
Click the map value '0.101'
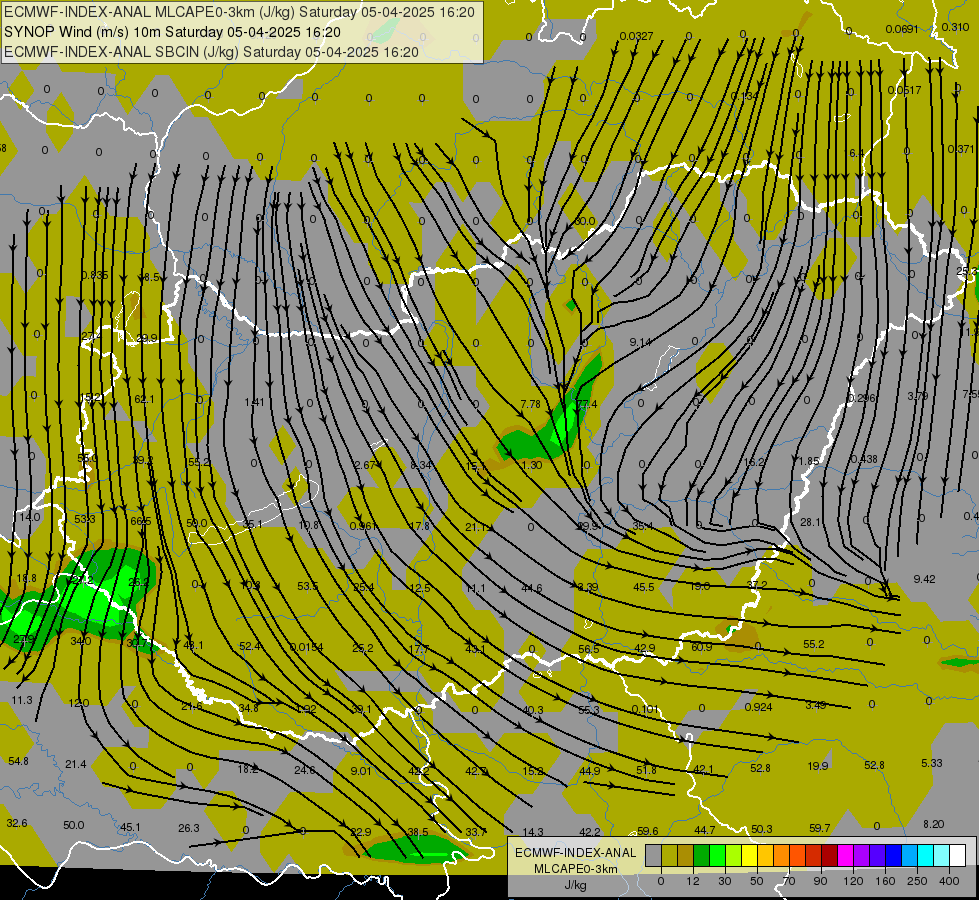[645, 709]
